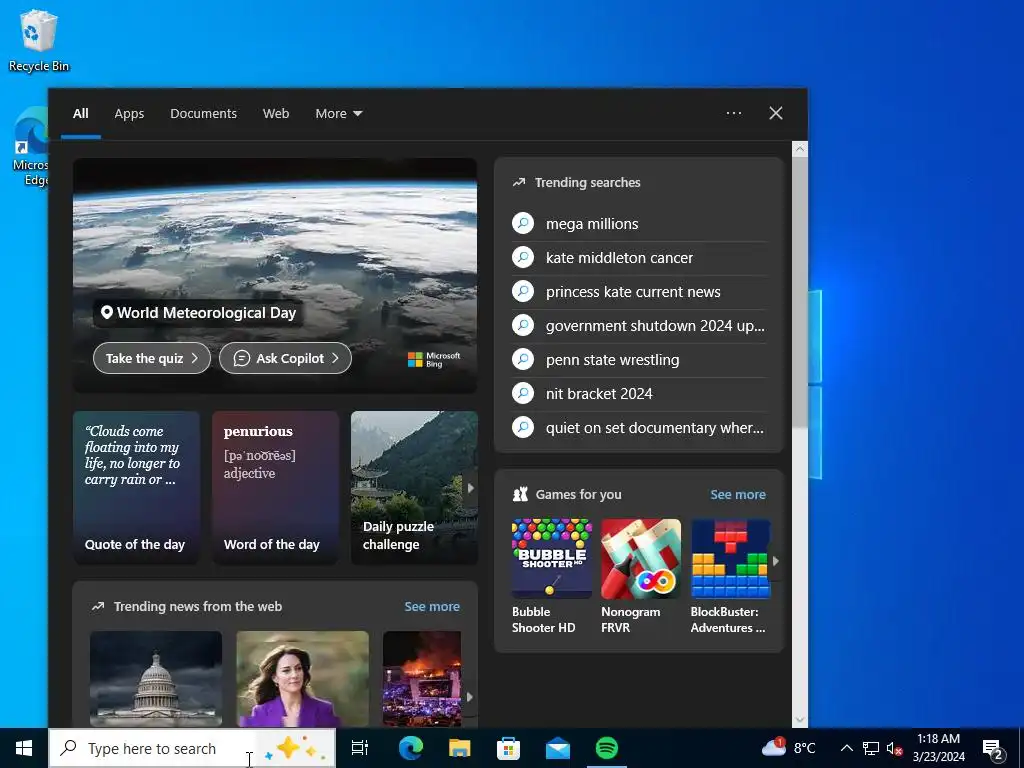Close the search panel
The height and width of the screenshot is (768, 1024).
pos(776,113)
